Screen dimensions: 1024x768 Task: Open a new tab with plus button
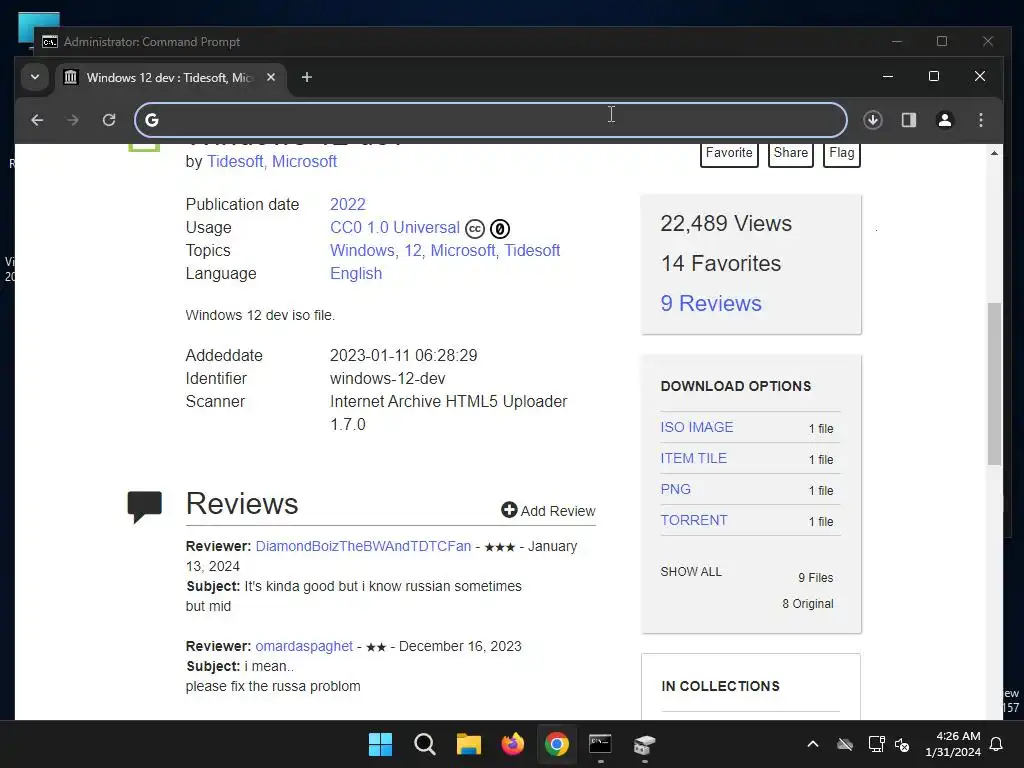coord(306,77)
